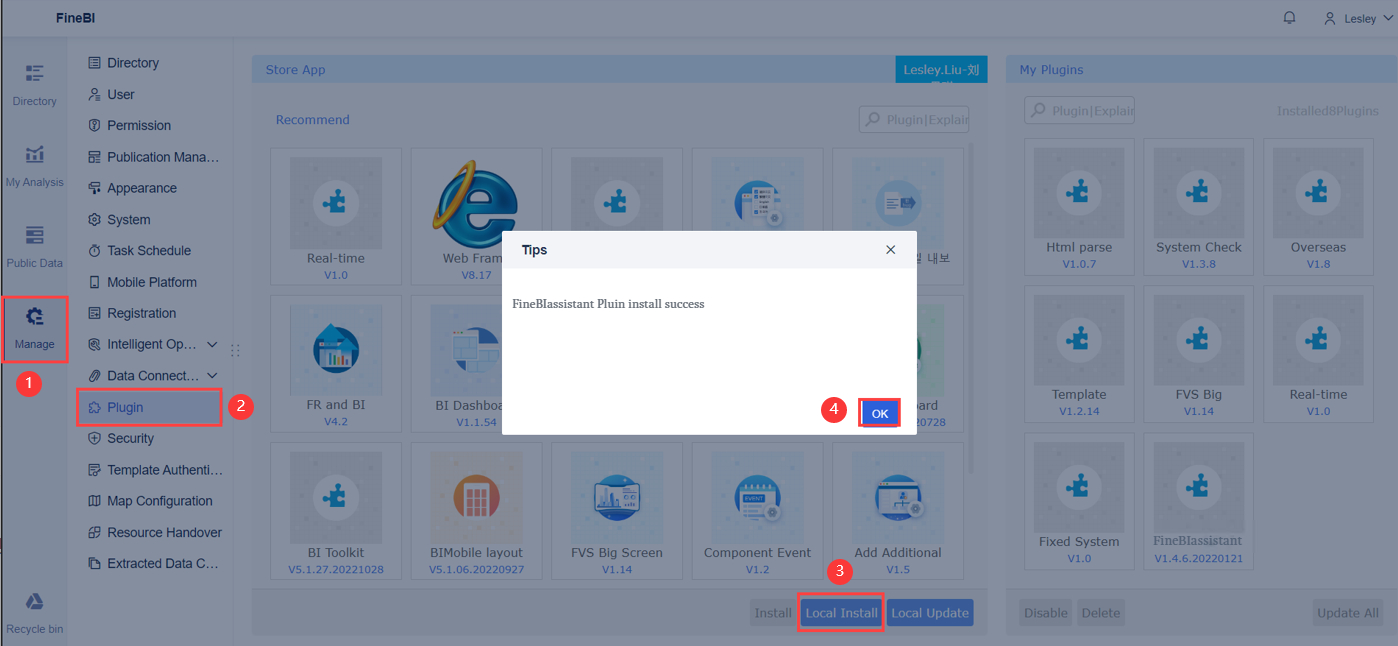Click the Html parse plugin icon
Viewport: 1398px width, 646px height.
tap(1079, 193)
